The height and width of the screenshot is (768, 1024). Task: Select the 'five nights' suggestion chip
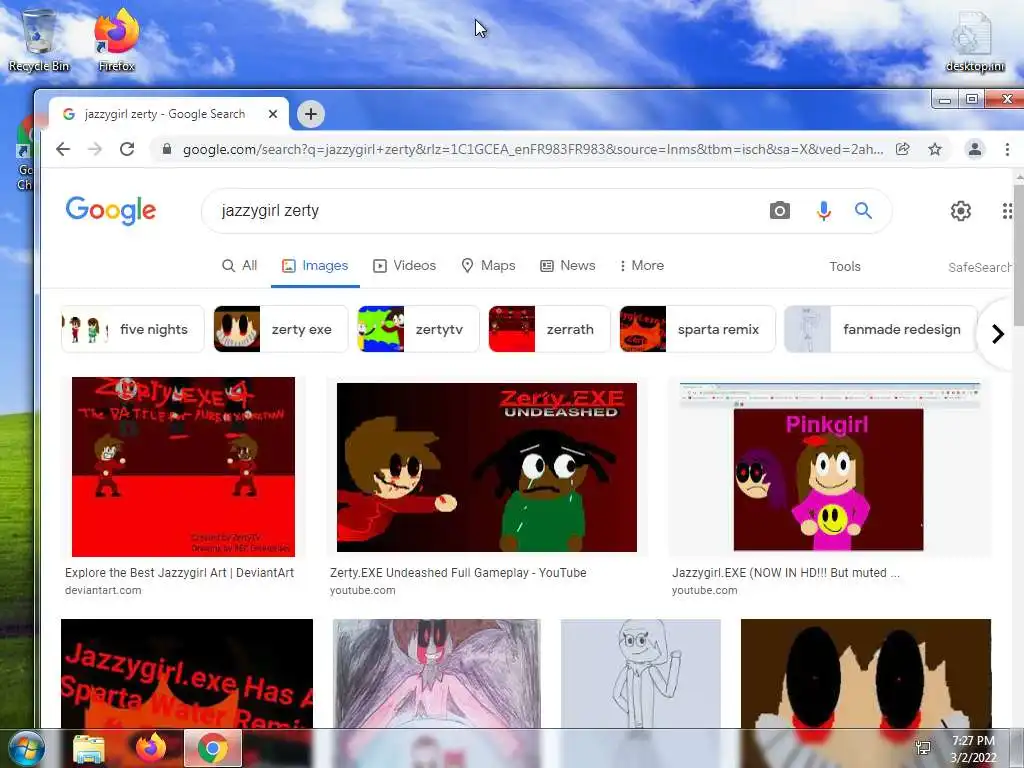[133, 329]
